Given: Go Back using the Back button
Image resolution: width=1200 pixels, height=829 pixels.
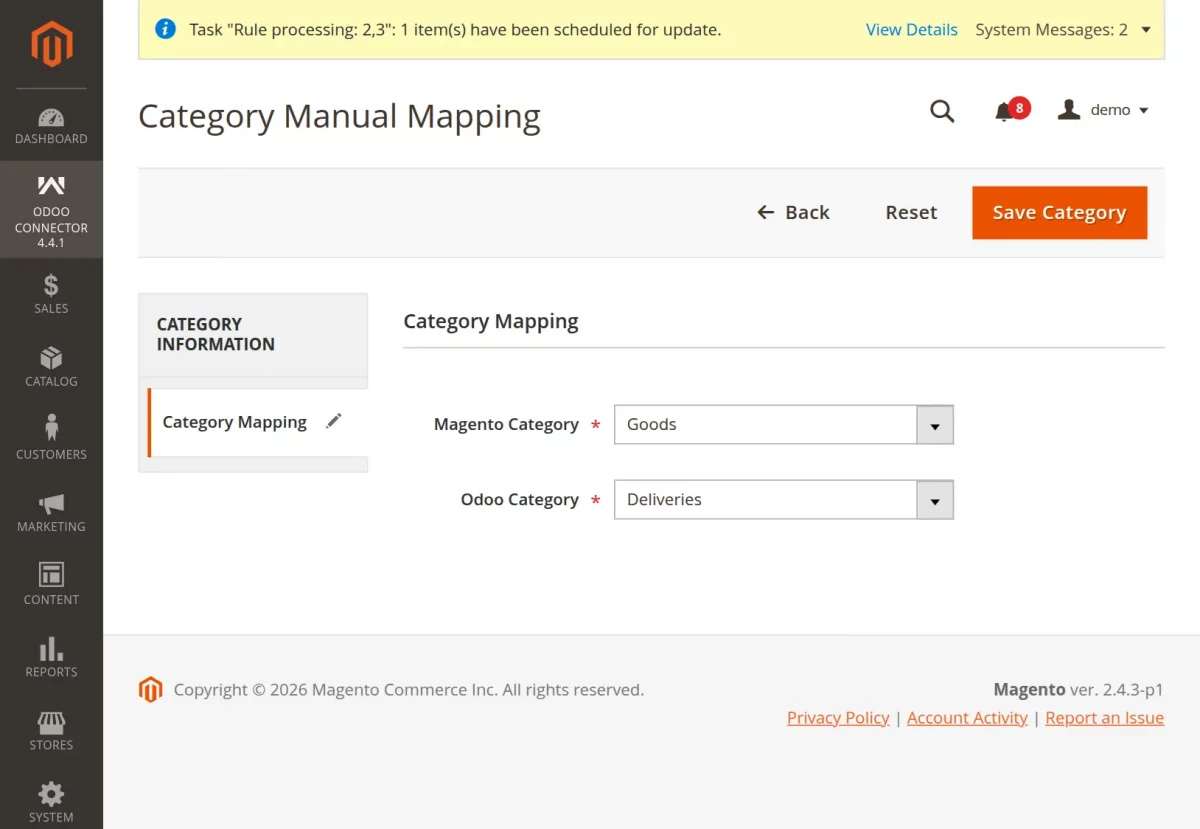Looking at the screenshot, I should click(x=793, y=212).
